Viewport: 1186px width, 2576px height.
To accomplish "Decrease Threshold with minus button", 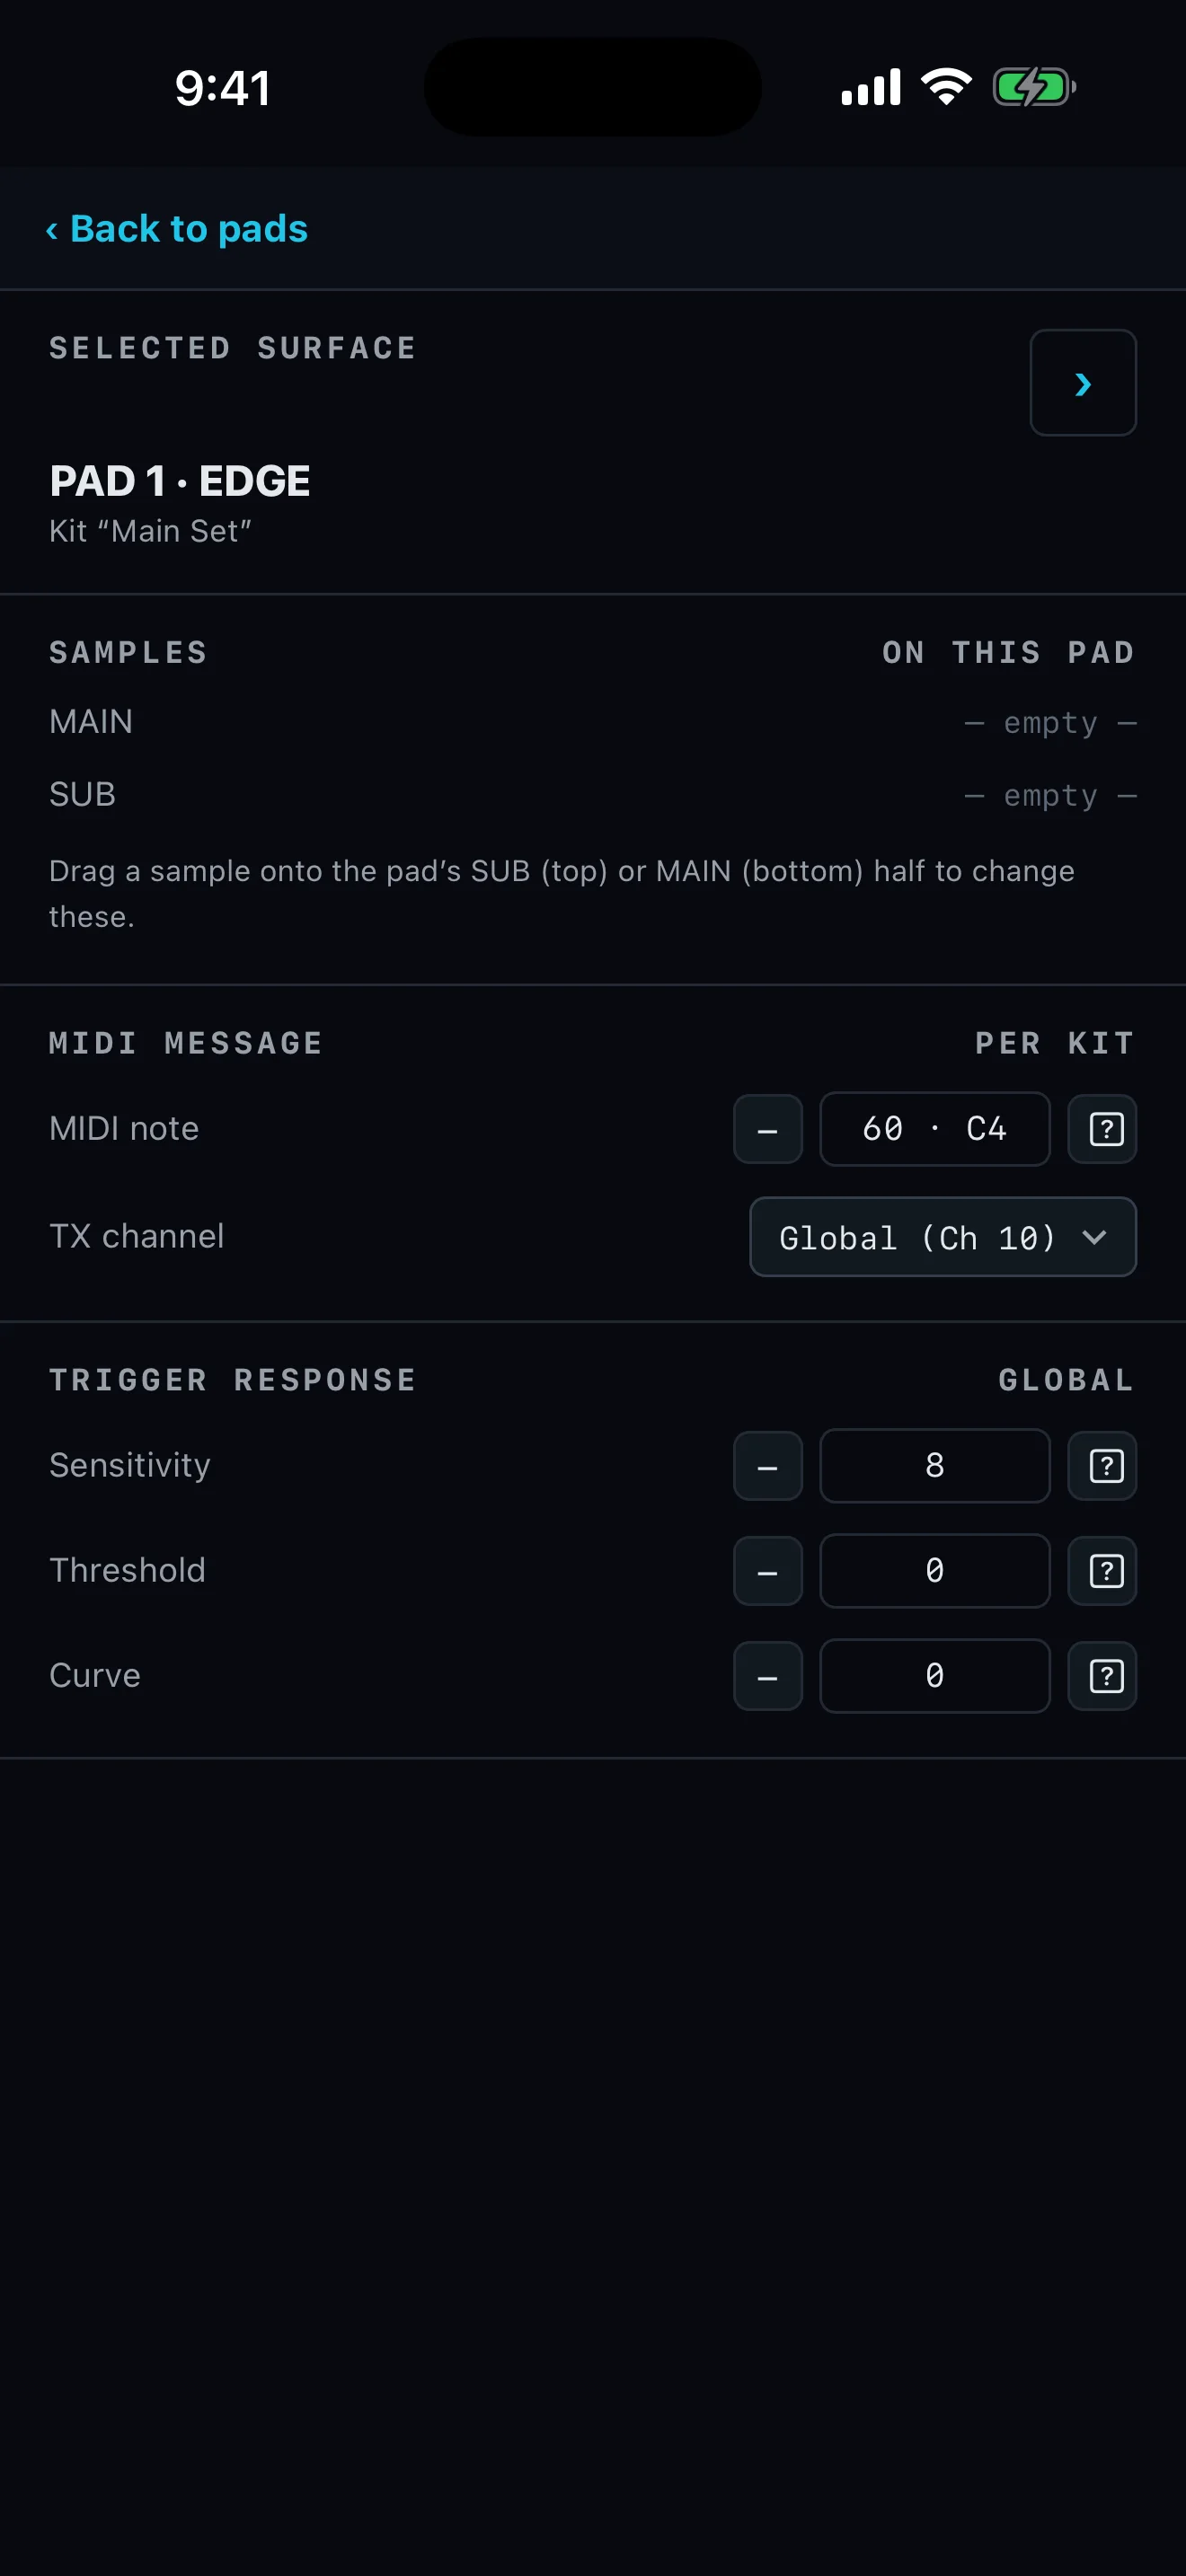I will tap(768, 1571).
